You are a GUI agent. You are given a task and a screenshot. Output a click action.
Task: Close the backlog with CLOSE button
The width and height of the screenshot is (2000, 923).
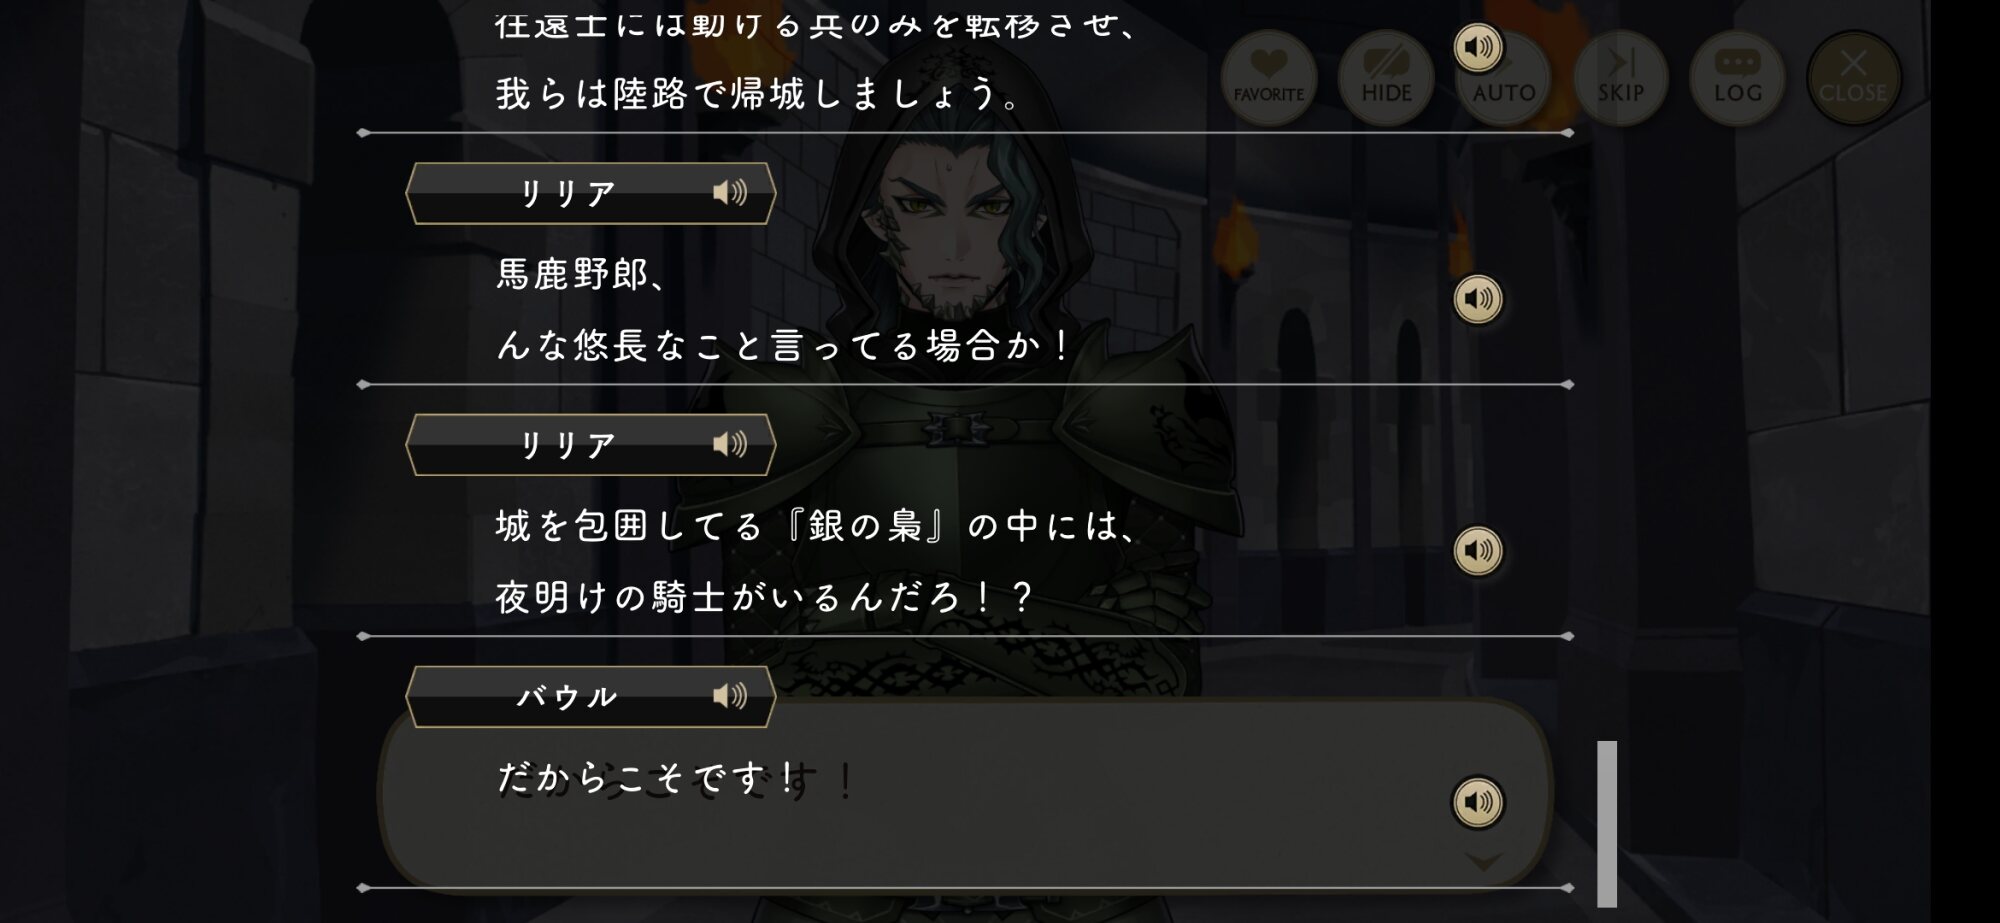coord(1853,78)
